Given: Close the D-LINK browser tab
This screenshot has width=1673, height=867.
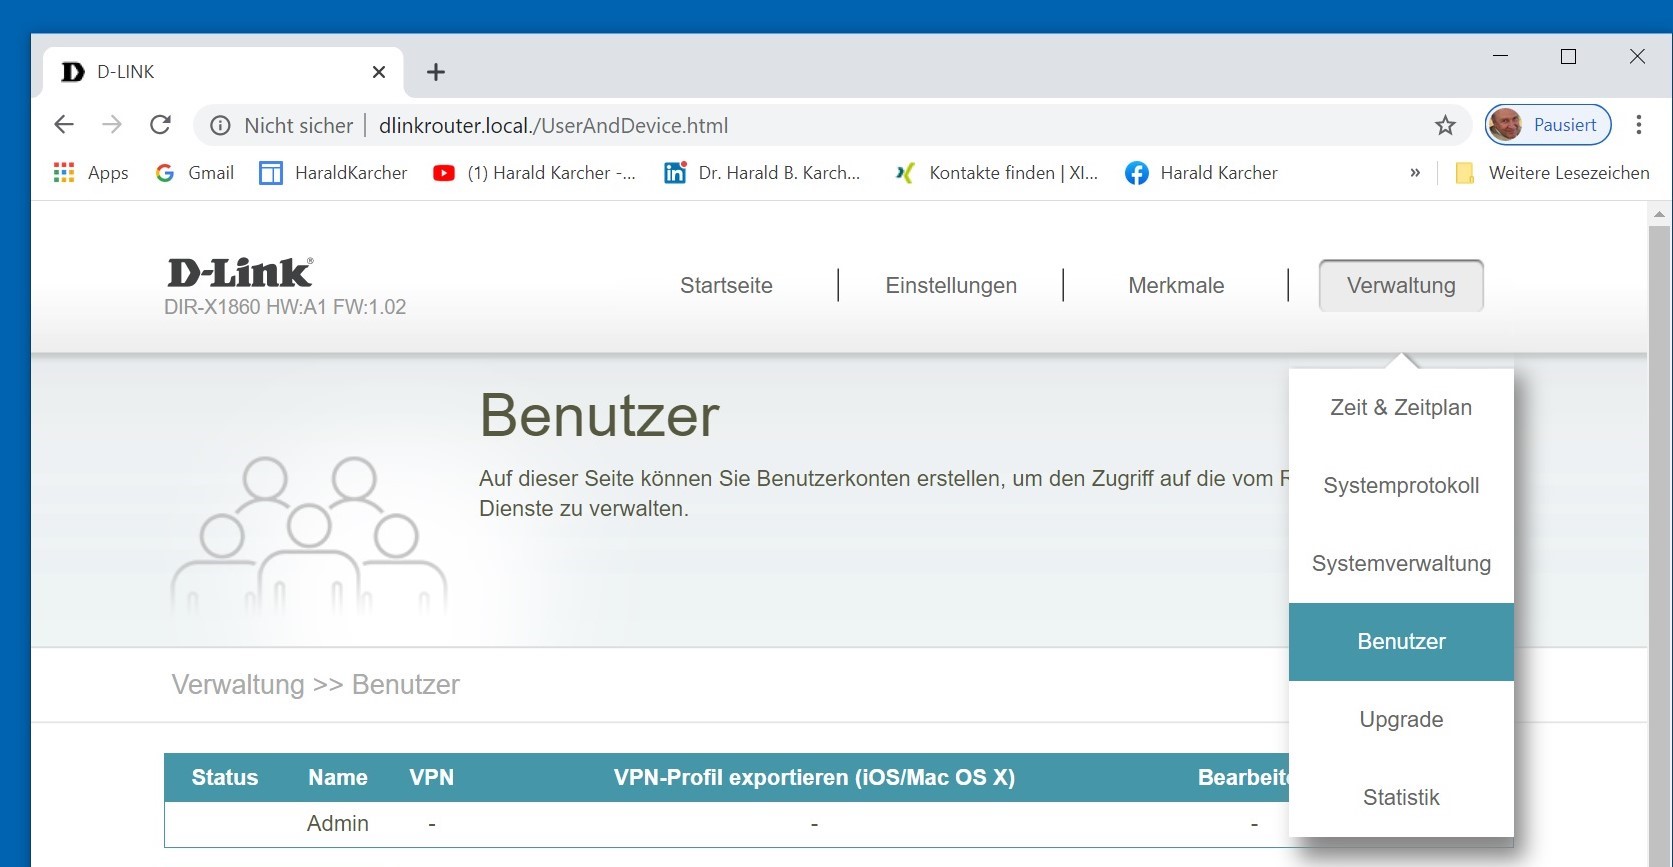Looking at the screenshot, I should [379, 72].
